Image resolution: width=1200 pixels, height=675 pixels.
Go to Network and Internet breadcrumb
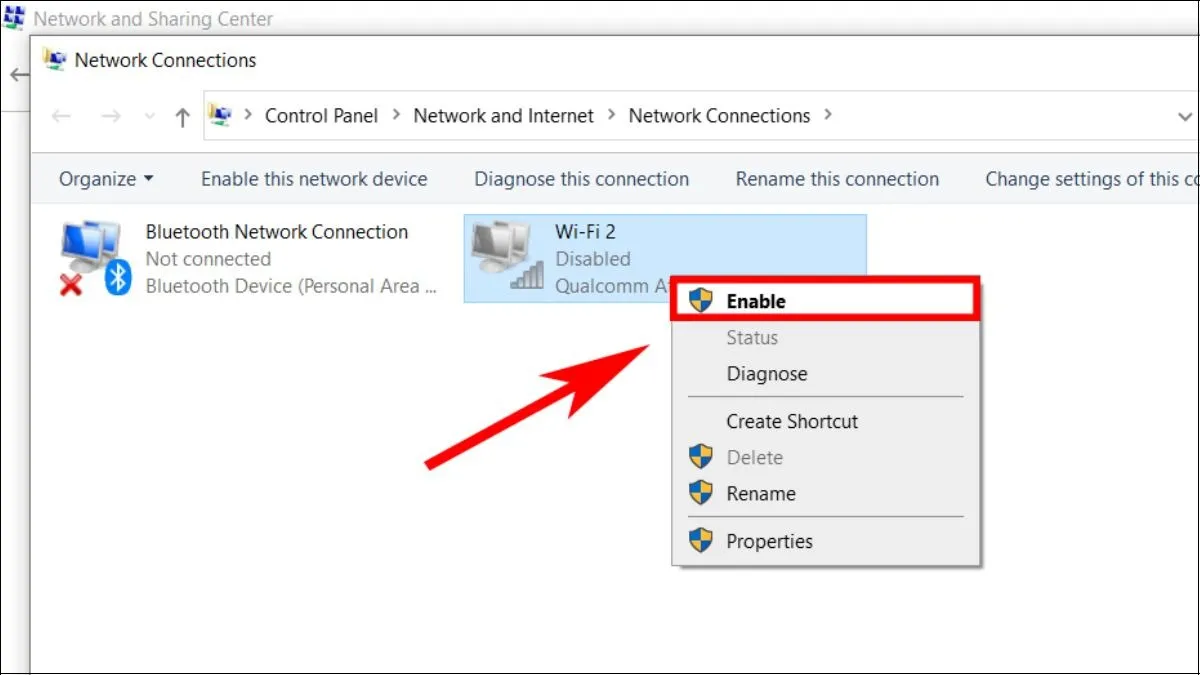click(504, 116)
